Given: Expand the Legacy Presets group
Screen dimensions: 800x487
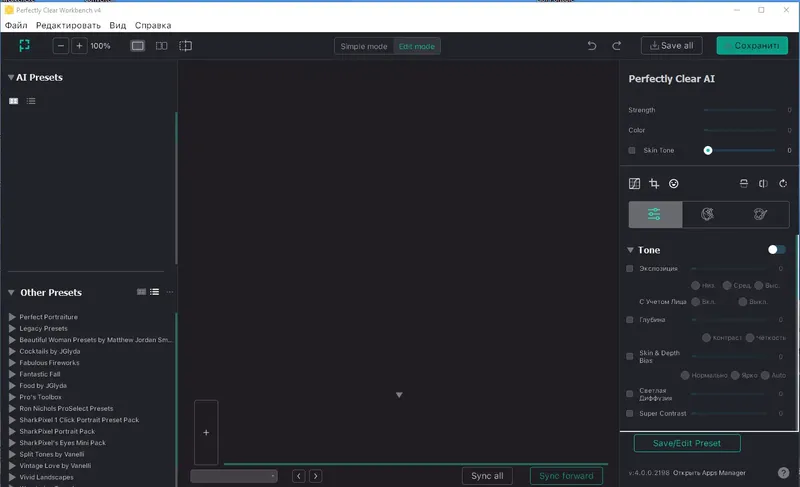Looking at the screenshot, I should pyautogui.click(x=12, y=328).
